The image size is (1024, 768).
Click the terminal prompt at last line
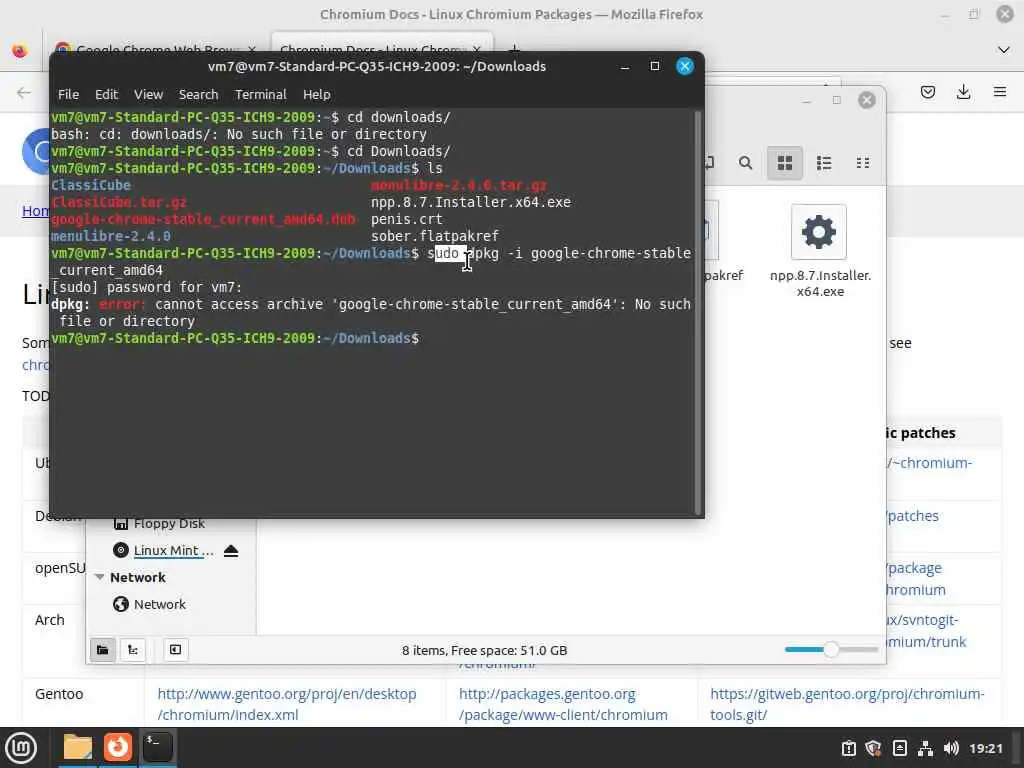pyautogui.click(x=235, y=338)
